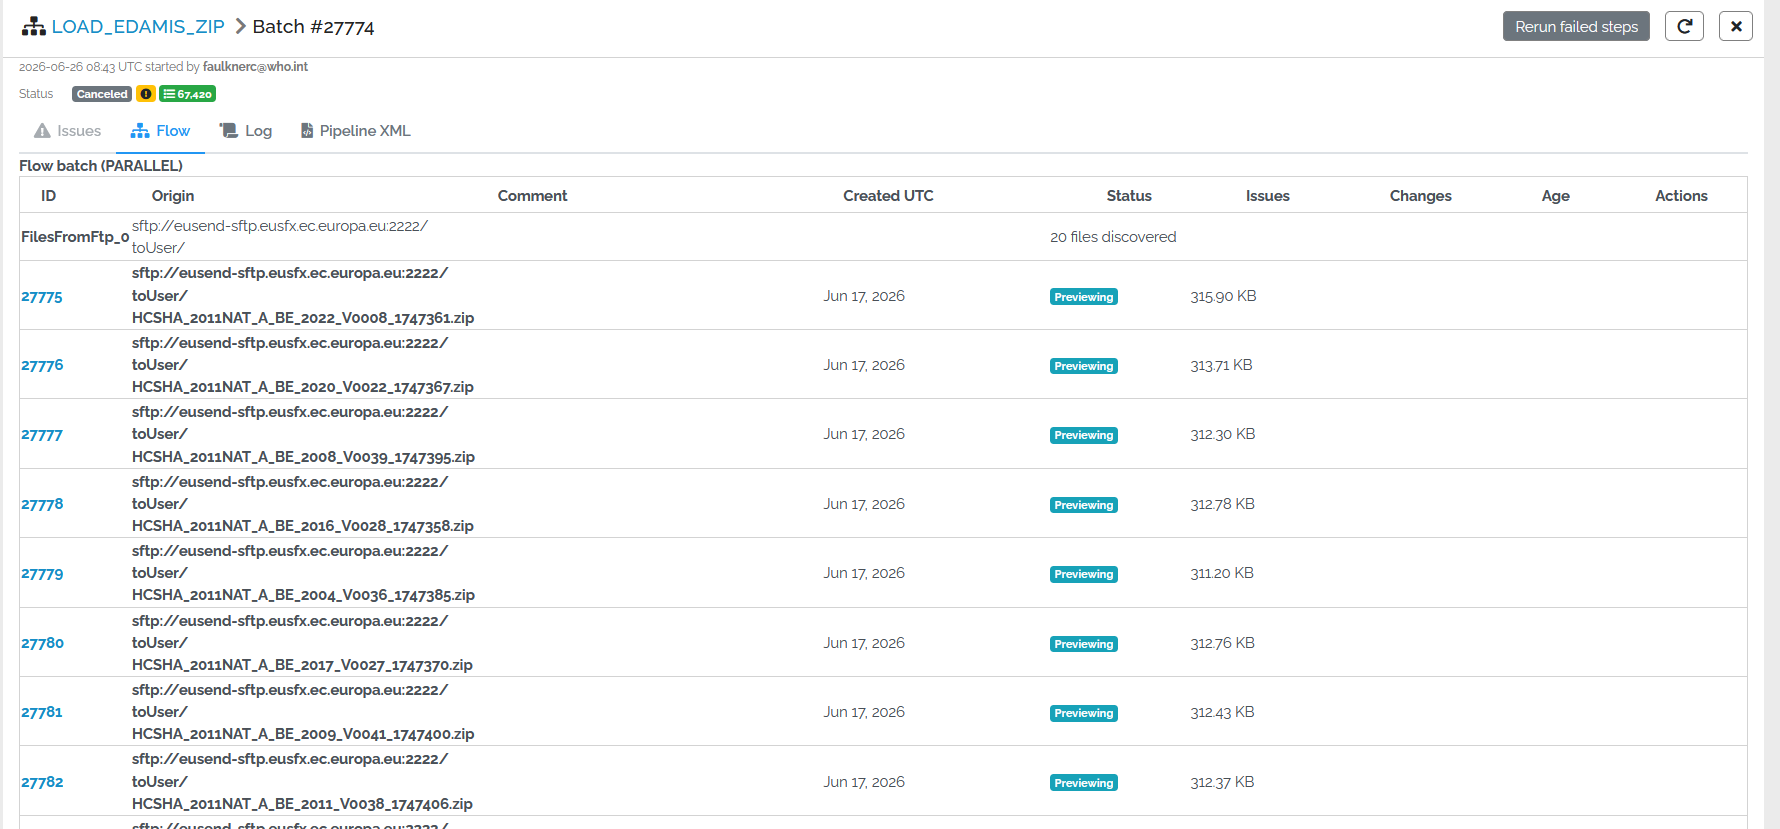Click the '20 files discovered' text
Screen dimensions: 1780x829
tap(1113, 237)
